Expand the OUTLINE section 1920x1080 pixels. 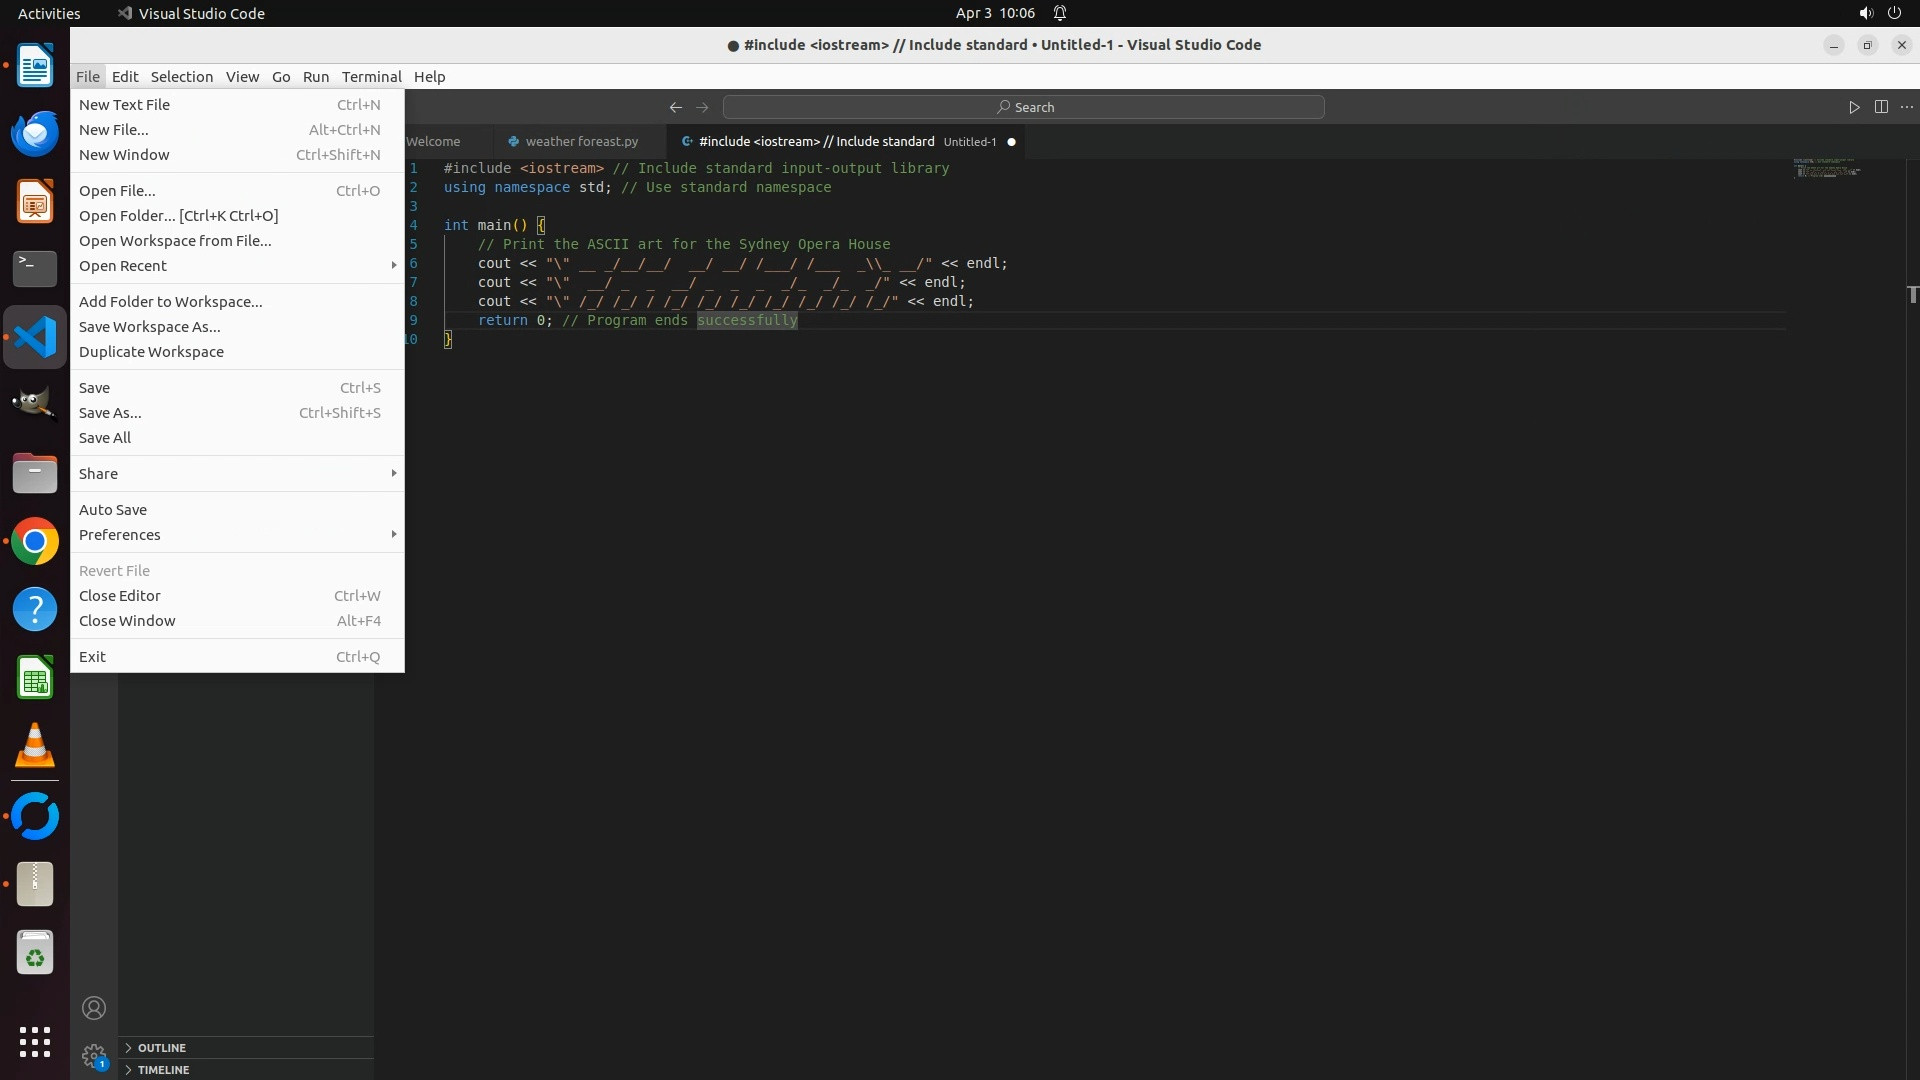tap(162, 1048)
